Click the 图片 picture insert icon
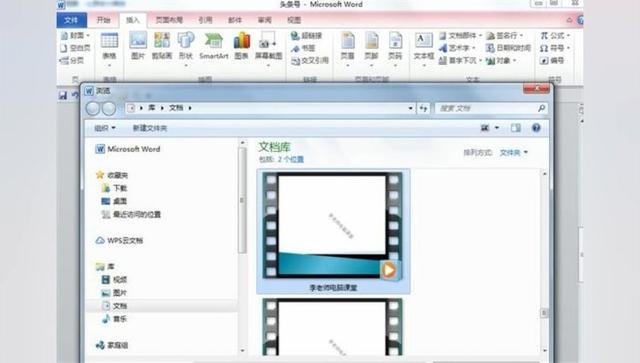Screen dimensions: 640x363 click(138, 46)
